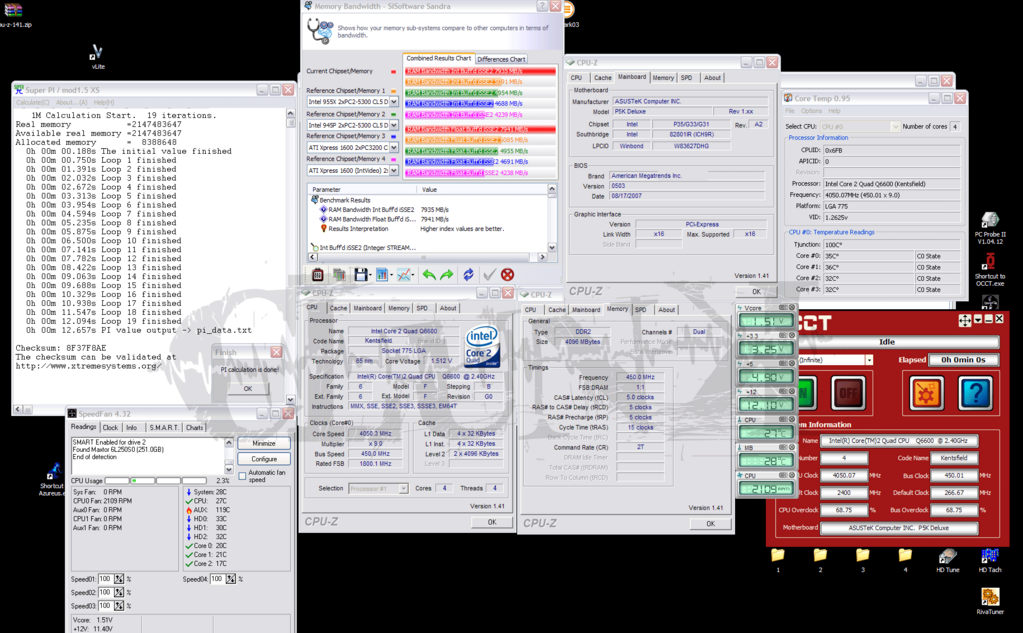Open the vLite desktop icon
1023x633 pixels.
(97, 56)
